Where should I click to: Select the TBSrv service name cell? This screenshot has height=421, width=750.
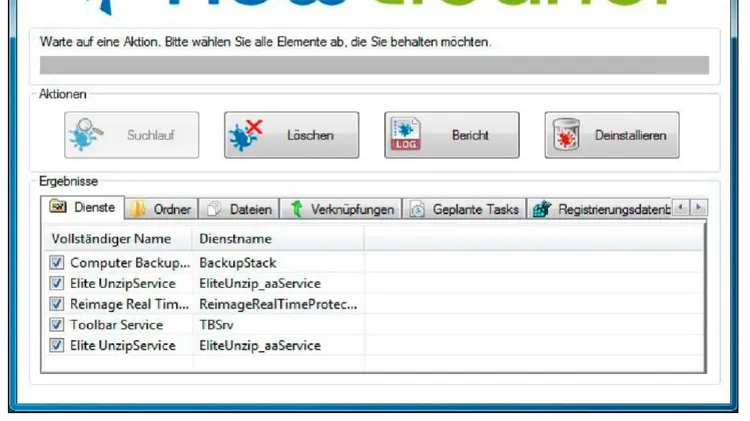[x=216, y=325]
